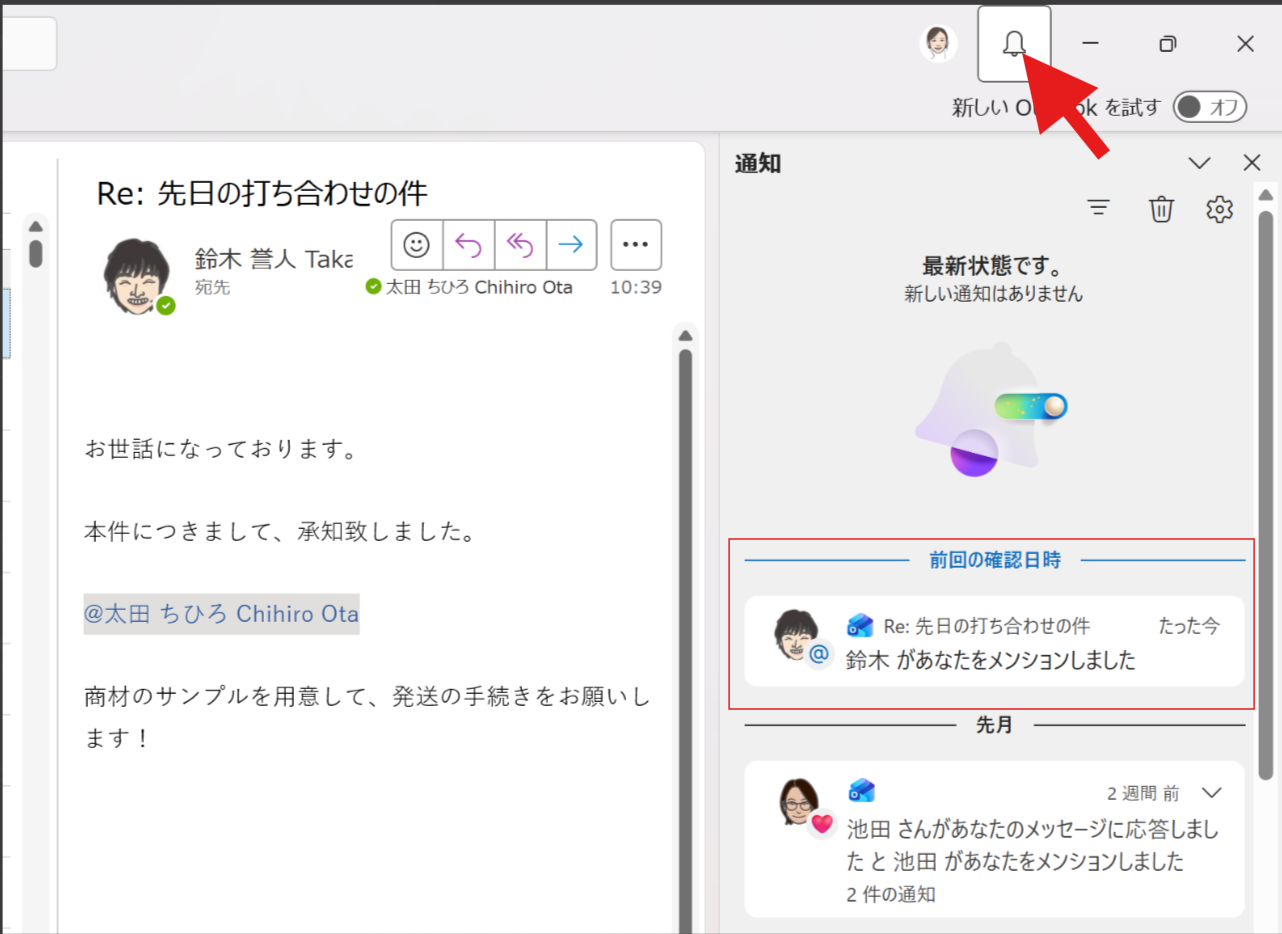Click the @太田 ちひろ Chihiro Ota mention
The height and width of the screenshot is (934, 1282).
[x=221, y=613]
